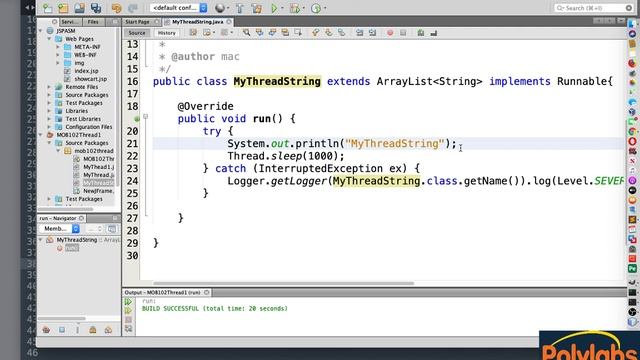This screenshot has width=640, height=360.
Task: Click Next Bookmark icon
Action: (329, 33)
